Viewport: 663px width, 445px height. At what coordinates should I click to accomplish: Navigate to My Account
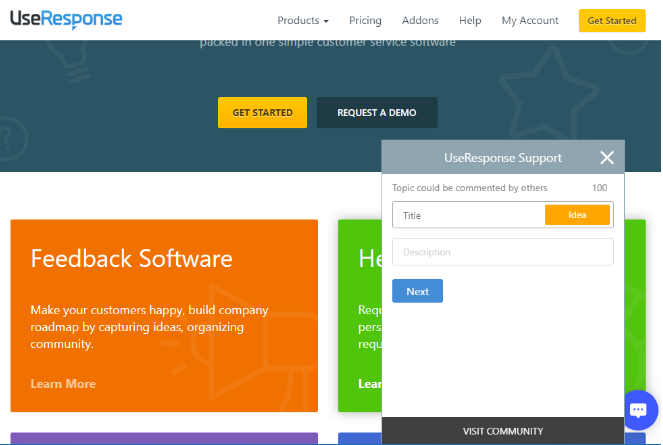[530, 20]
